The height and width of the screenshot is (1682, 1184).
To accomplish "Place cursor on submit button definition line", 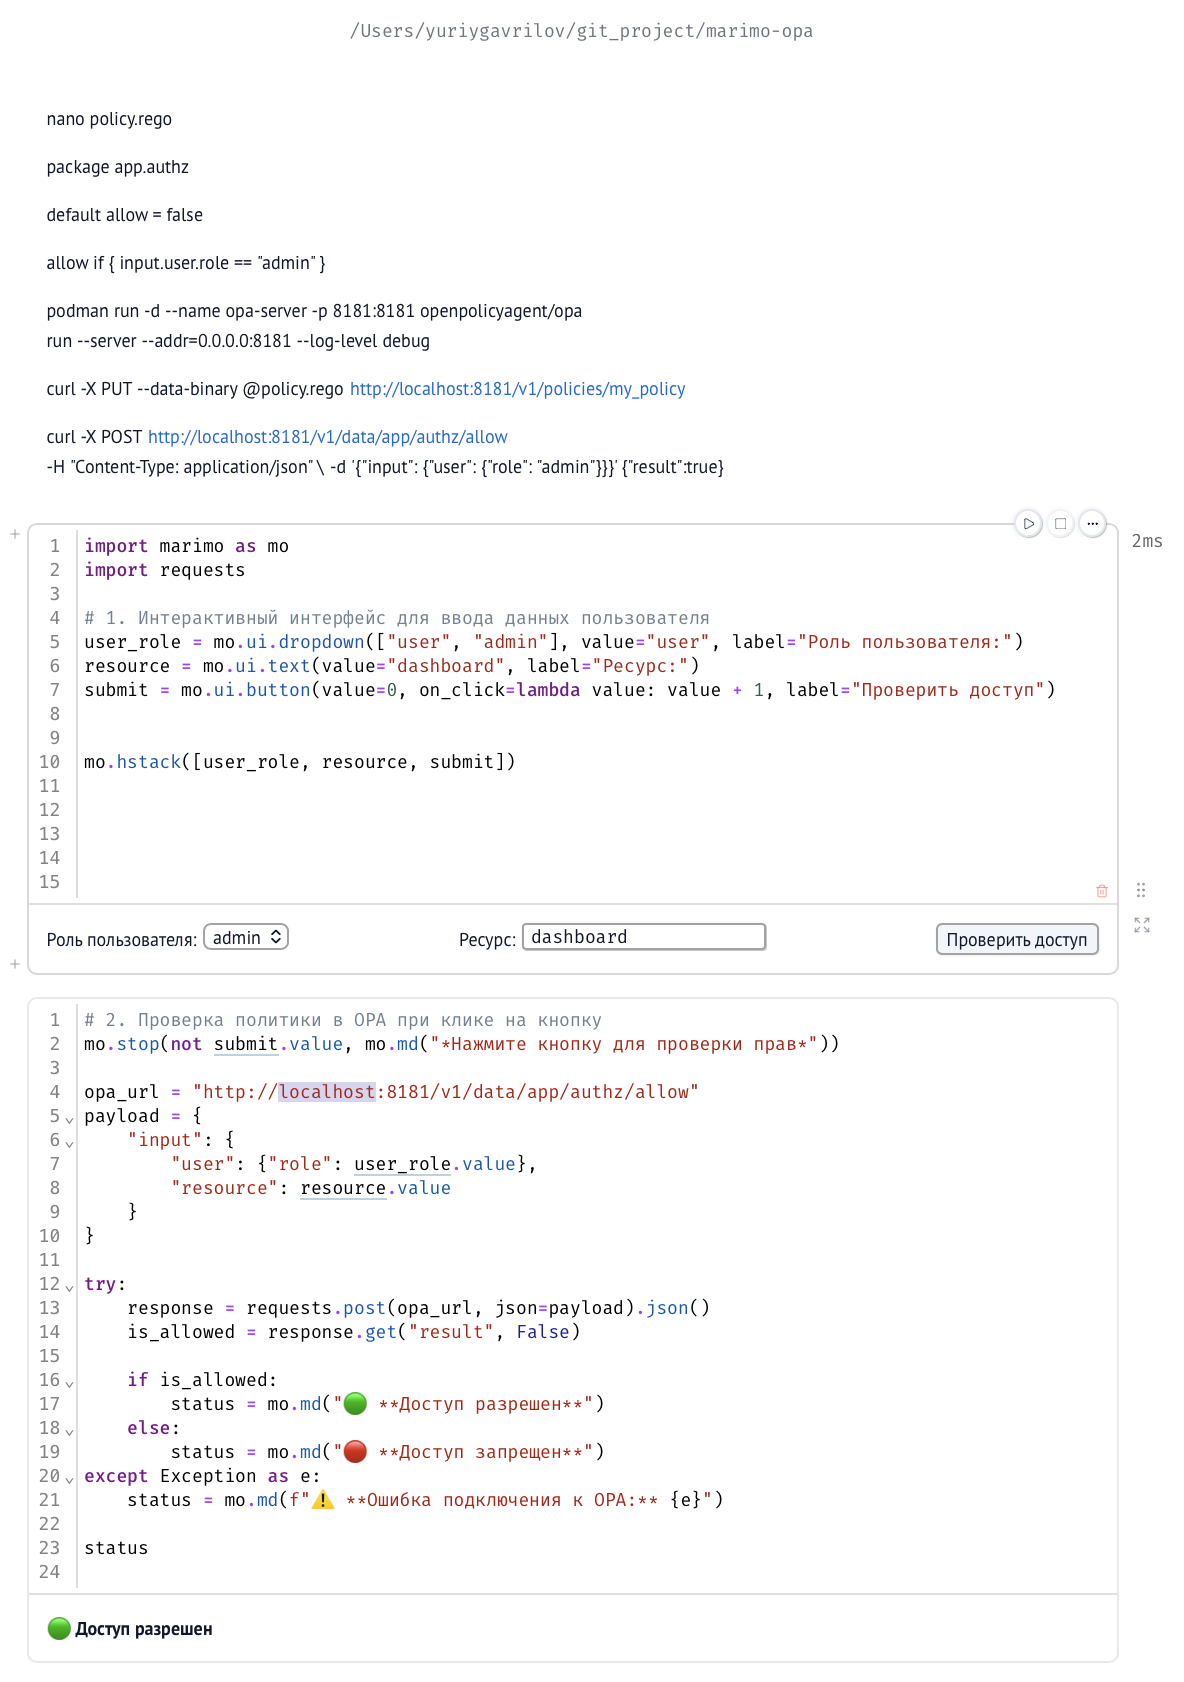I will (x=570, y=690).
